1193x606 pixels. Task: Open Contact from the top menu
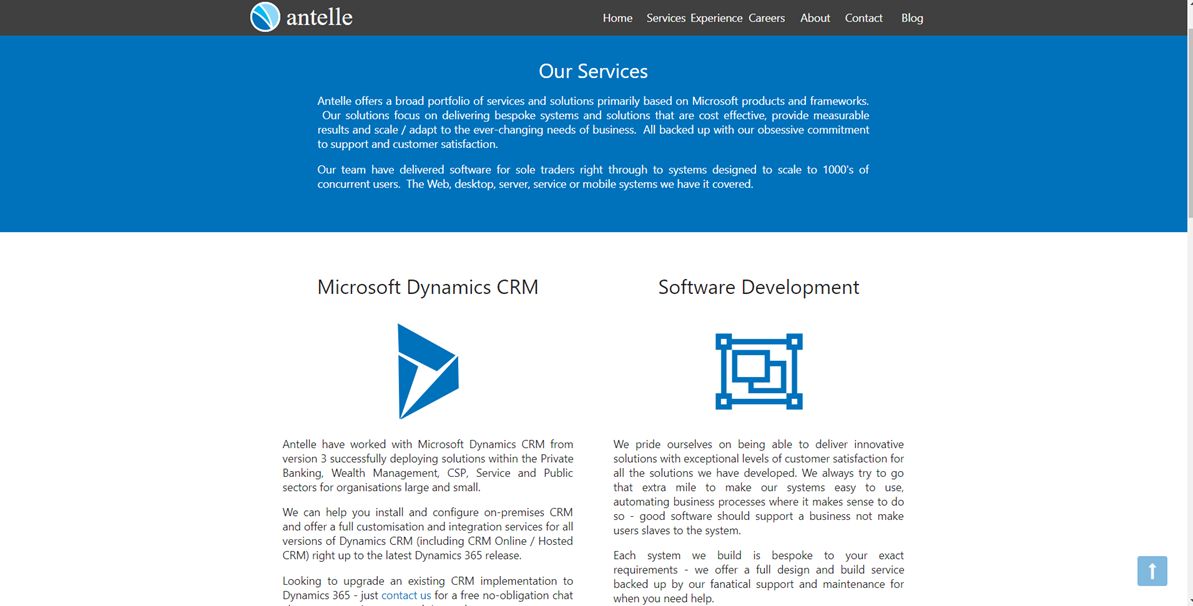863,18
